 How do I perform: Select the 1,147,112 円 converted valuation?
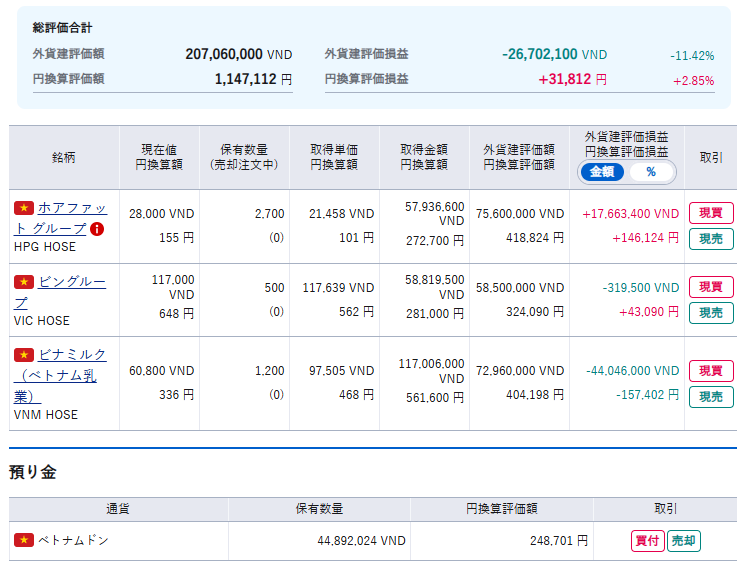253,79
